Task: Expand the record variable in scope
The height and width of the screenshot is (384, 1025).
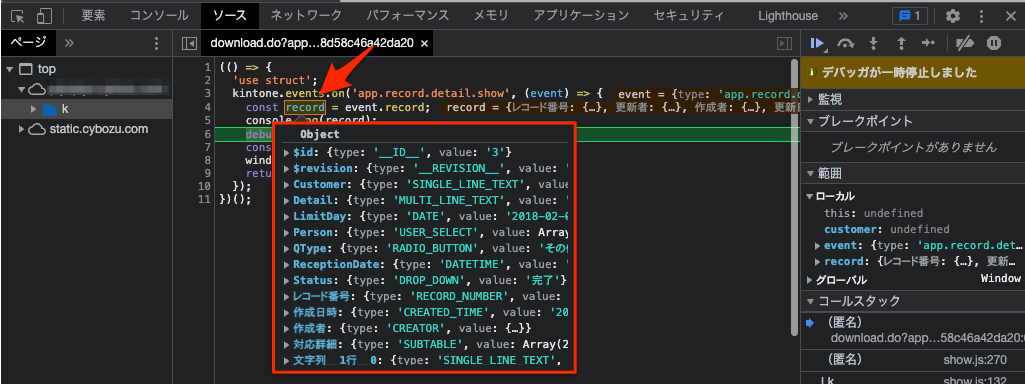Action: [818, 262]
